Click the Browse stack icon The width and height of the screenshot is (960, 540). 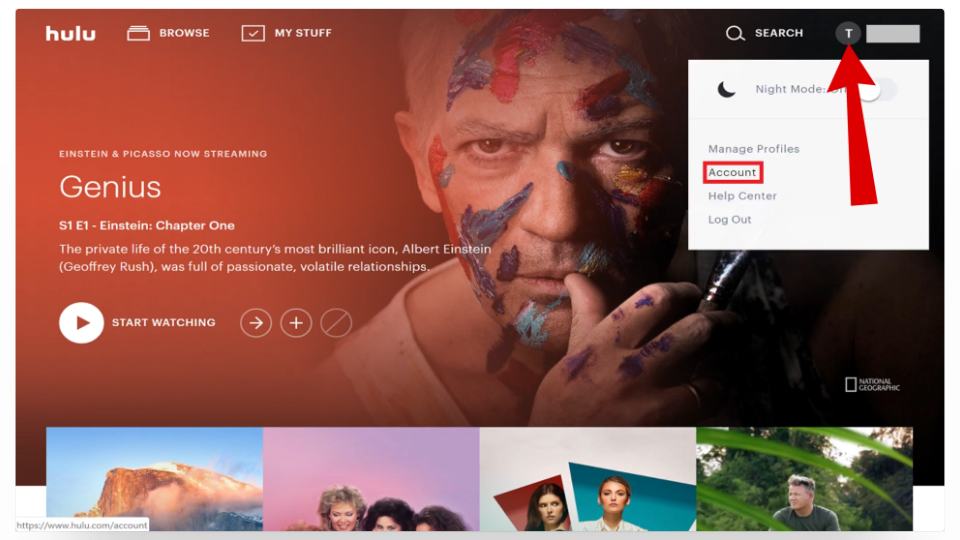coord(138,33)
